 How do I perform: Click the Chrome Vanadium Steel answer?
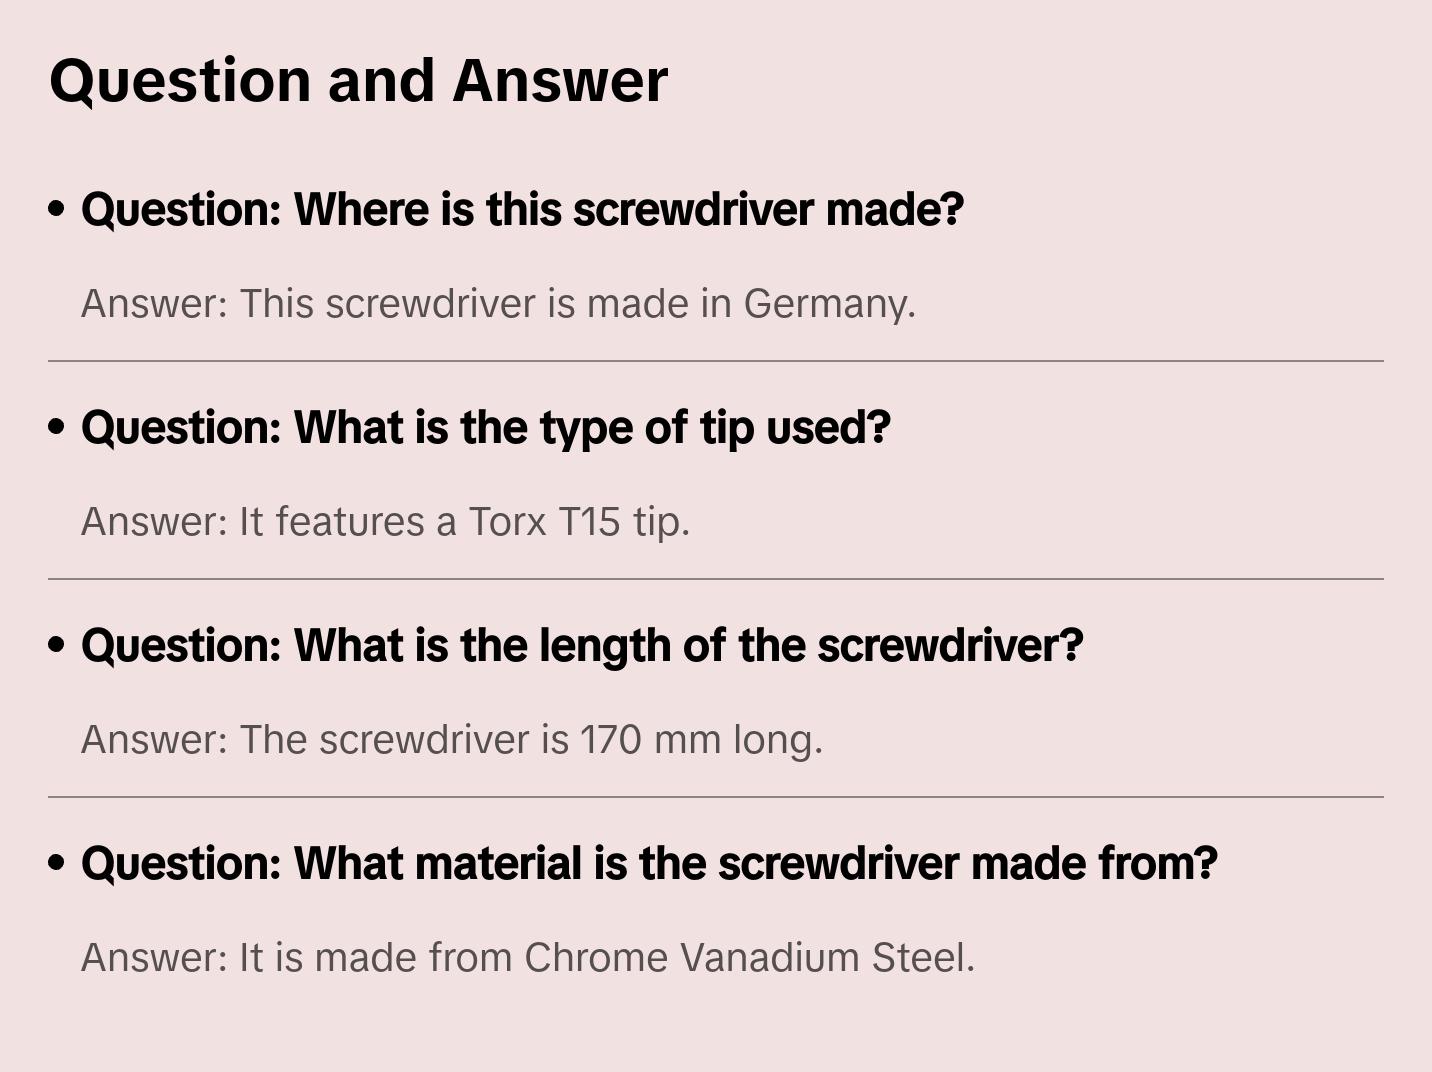(527, 957)
